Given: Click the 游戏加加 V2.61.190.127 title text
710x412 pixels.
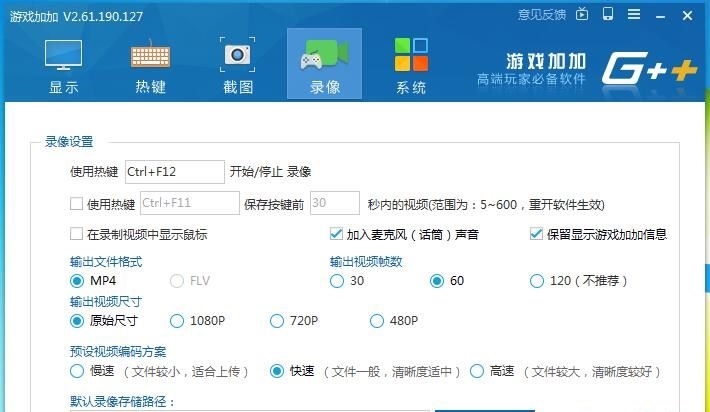Looking at the screenshot, I should 77,17.
